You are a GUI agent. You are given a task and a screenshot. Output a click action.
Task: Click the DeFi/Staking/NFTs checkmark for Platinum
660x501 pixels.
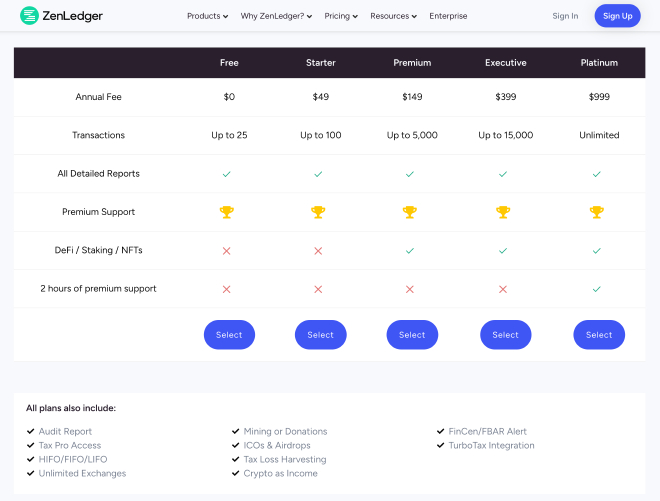[x=596, y=251]
